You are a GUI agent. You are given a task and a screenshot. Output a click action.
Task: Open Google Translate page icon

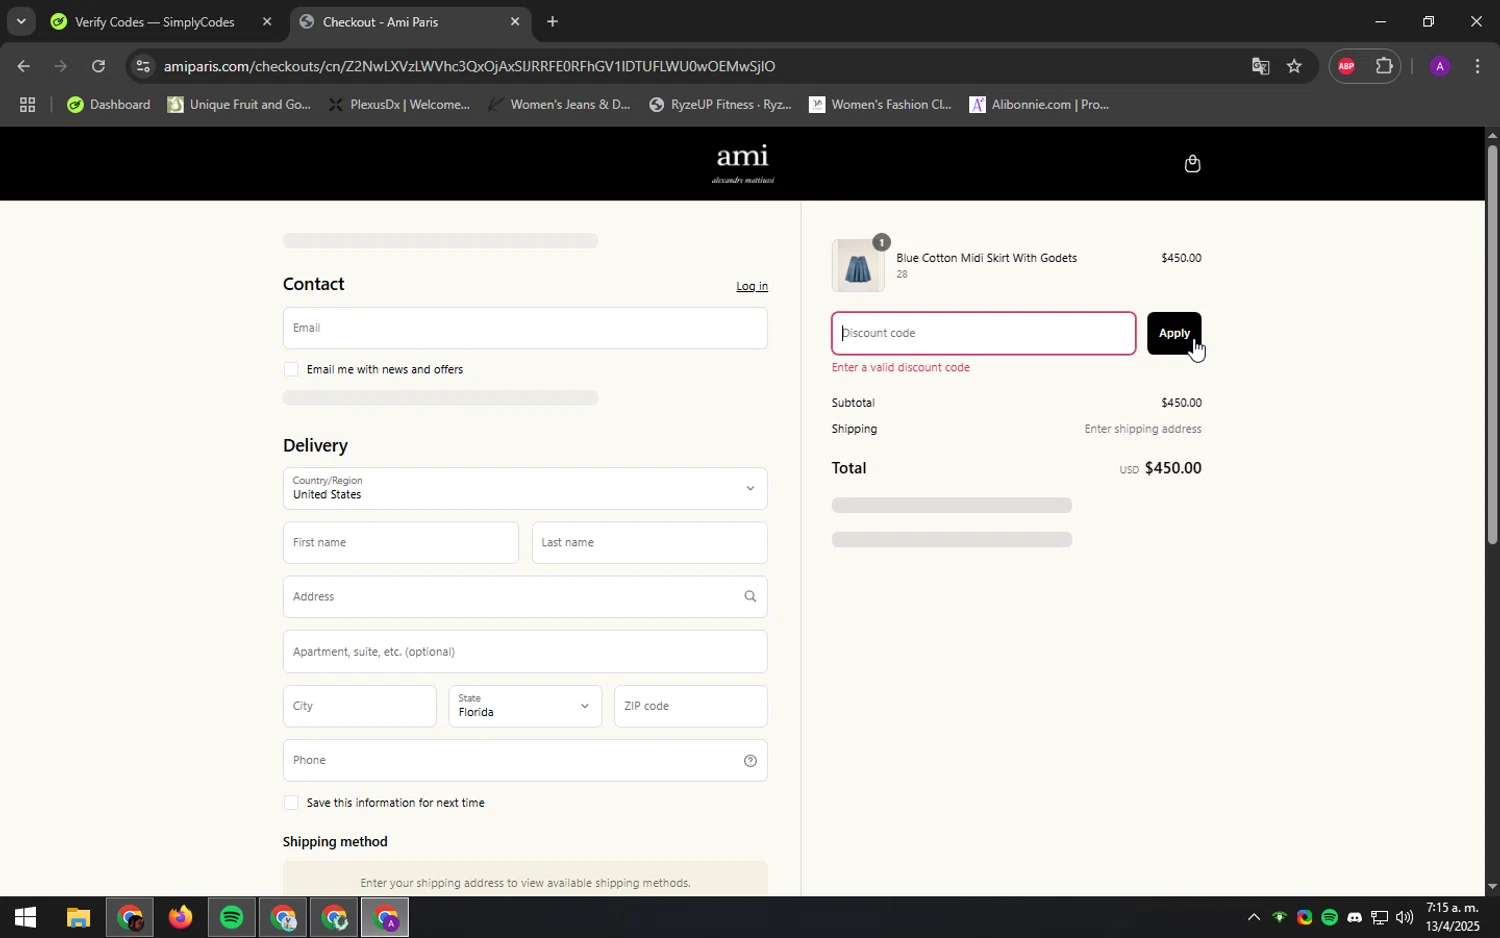click(x=1260, y=66)
